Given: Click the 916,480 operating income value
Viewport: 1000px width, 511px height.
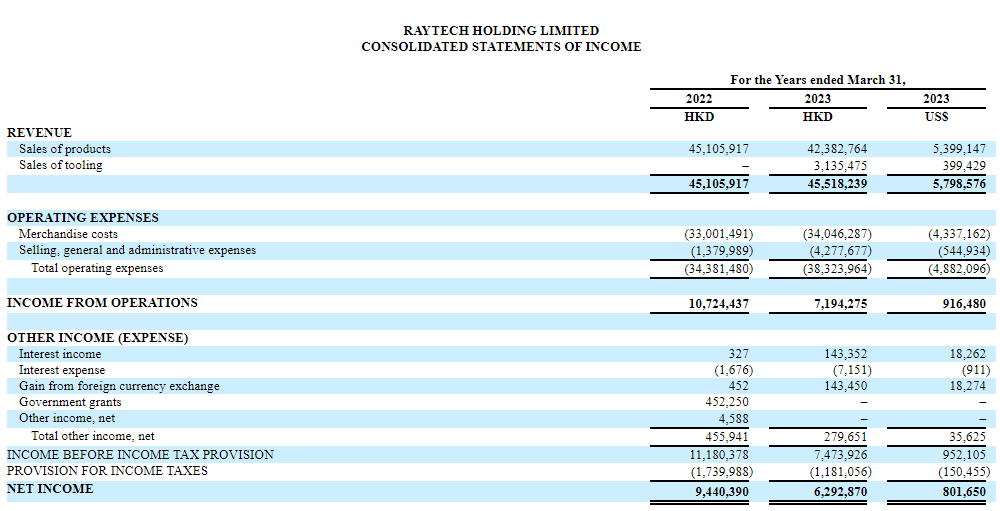Looking at the screenshot, I should tap(964, 304).
